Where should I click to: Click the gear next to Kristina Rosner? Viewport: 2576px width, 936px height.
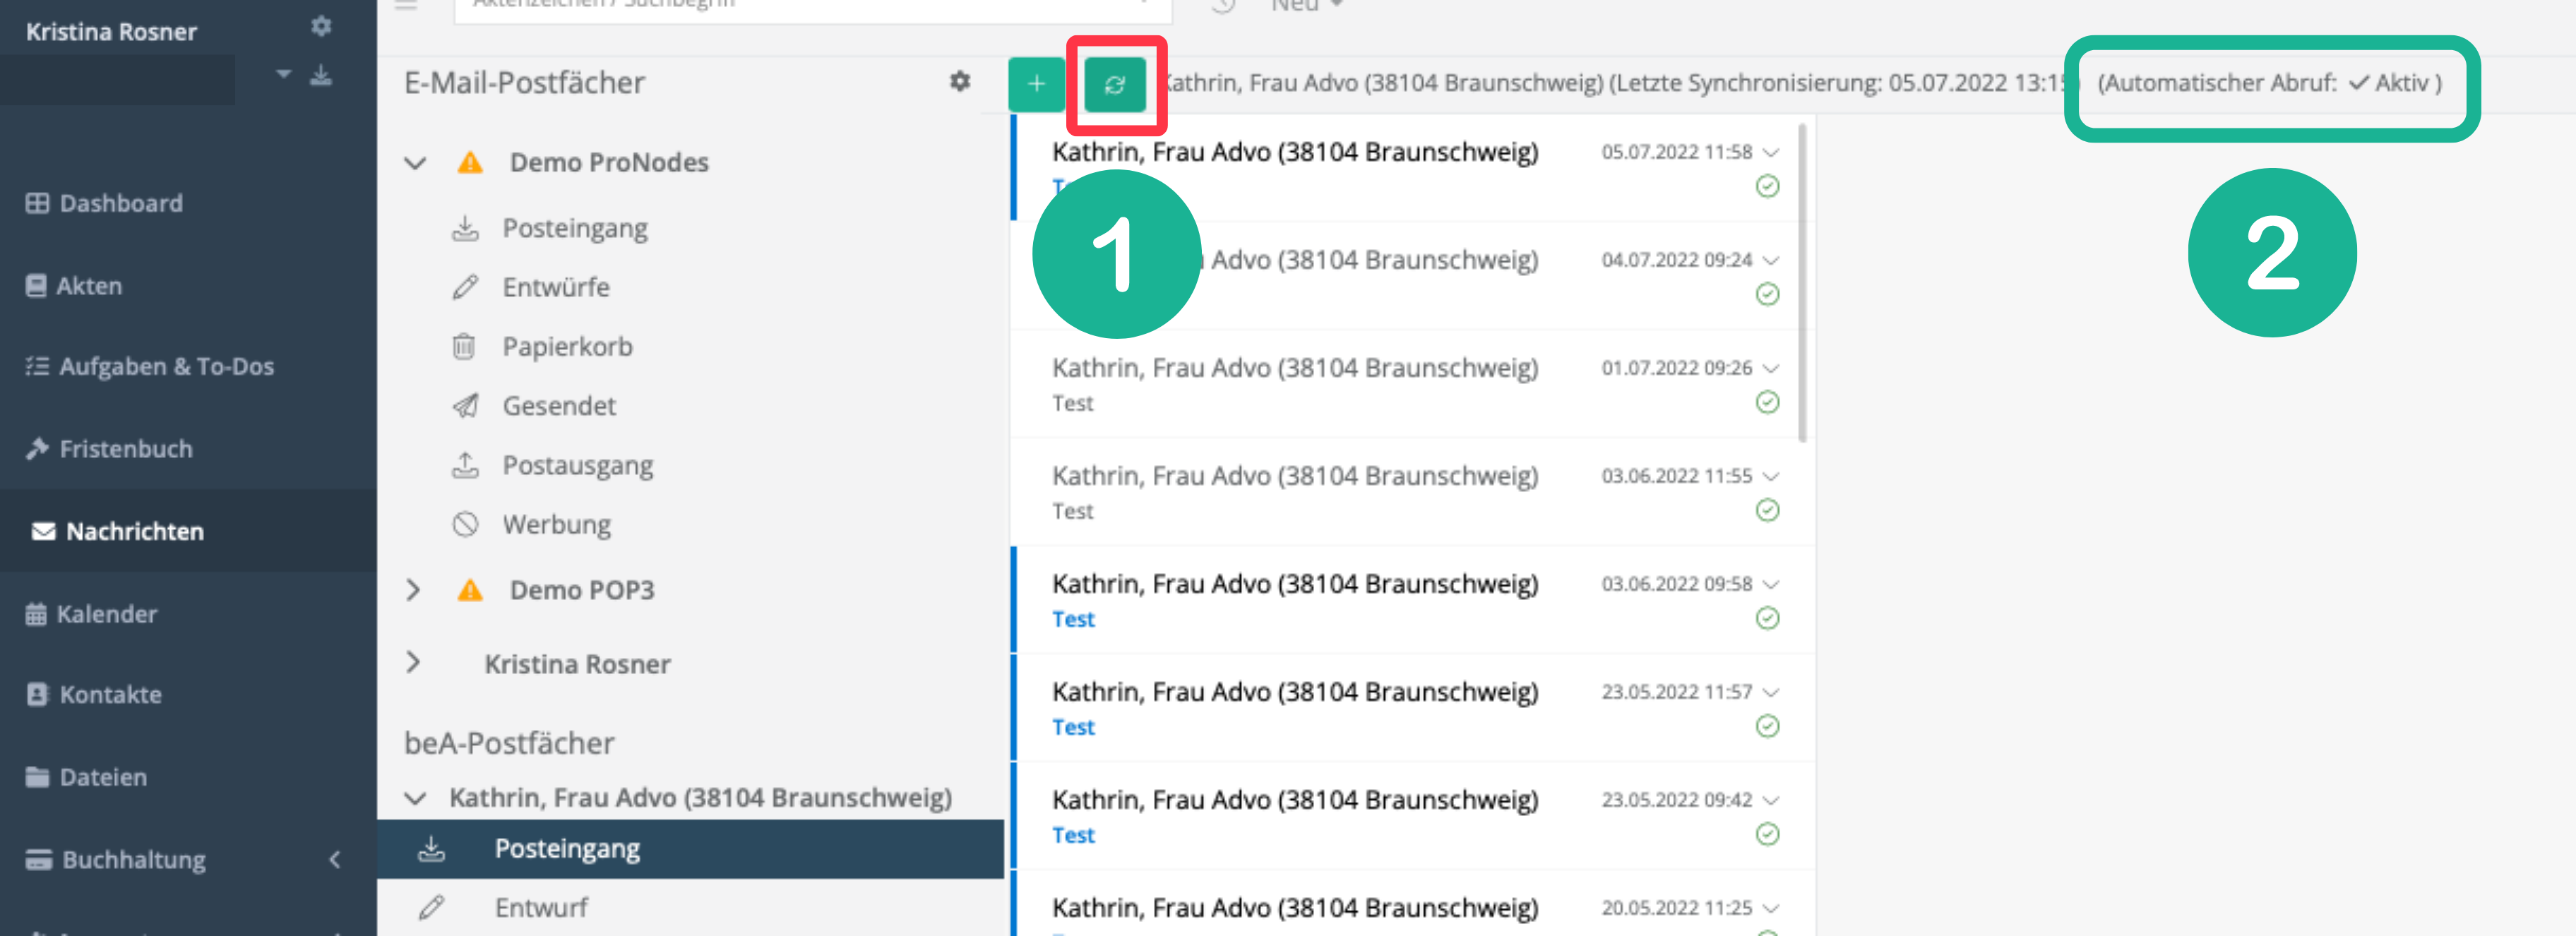320,26
